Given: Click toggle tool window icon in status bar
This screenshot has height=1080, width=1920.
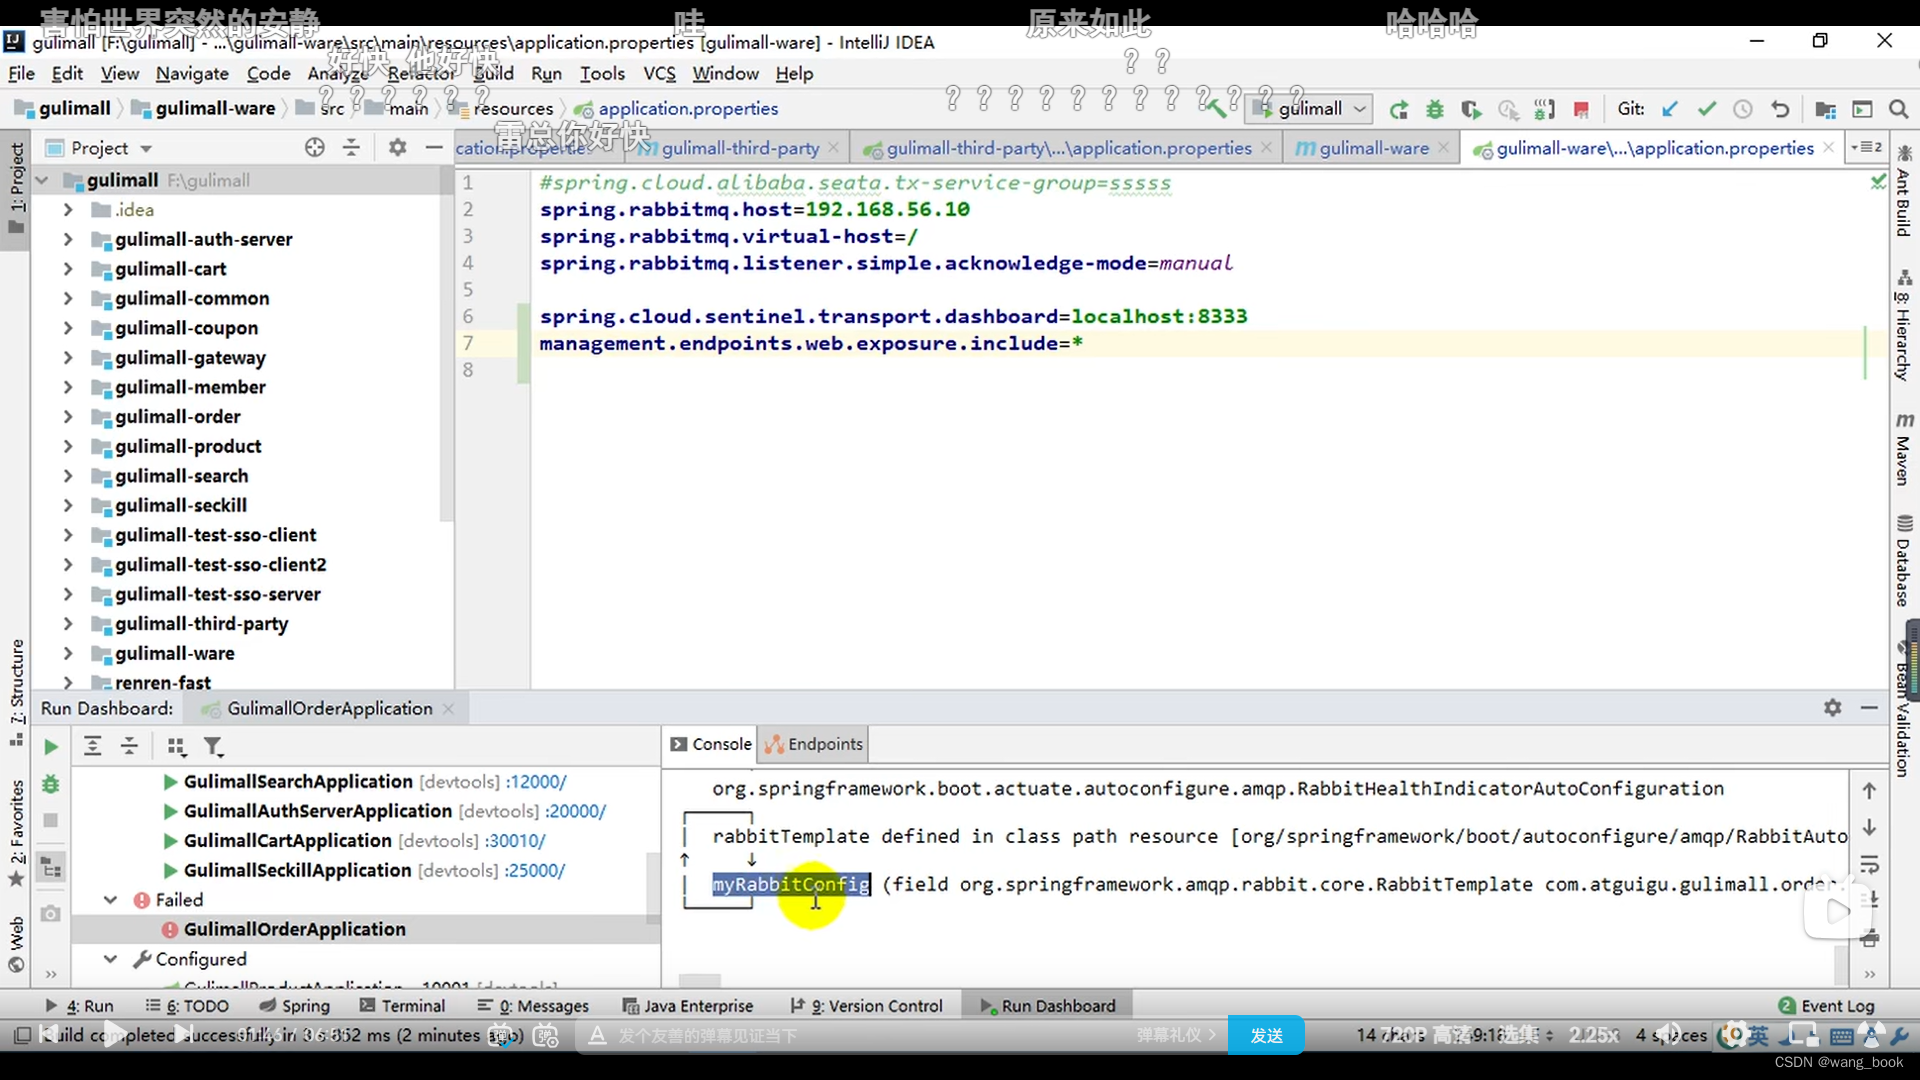Looking at the screenshot, I should pos(22,1035).
